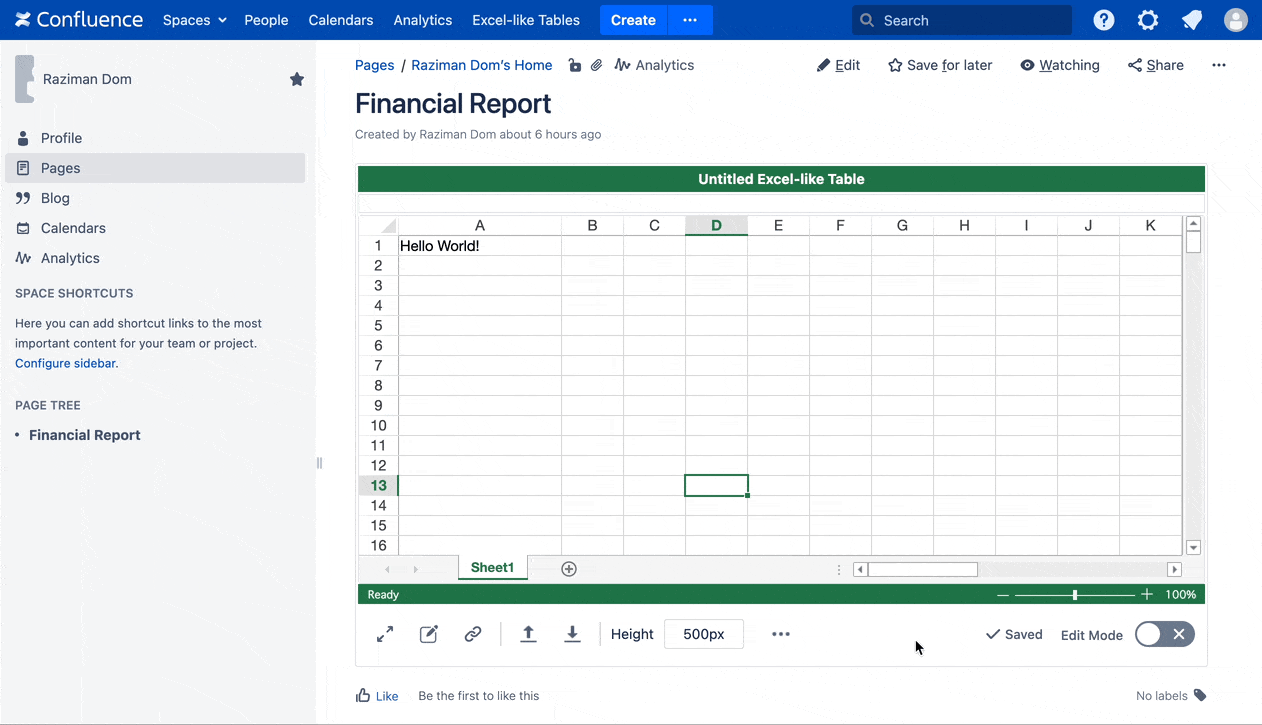This screenshot has height=725, width=1262.
Task: Click the edit pencil icon in table toolbar
Action: pyautogui.click(x=429, y=634)
